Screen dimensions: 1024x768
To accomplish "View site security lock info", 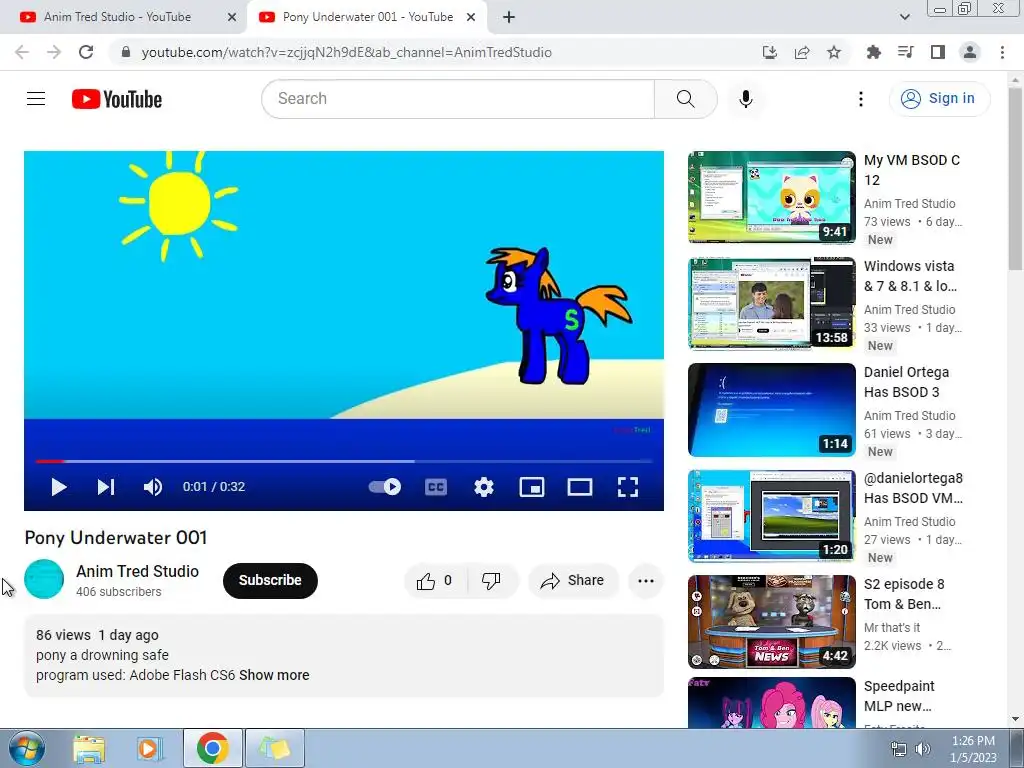I will [x=125, y=52].
